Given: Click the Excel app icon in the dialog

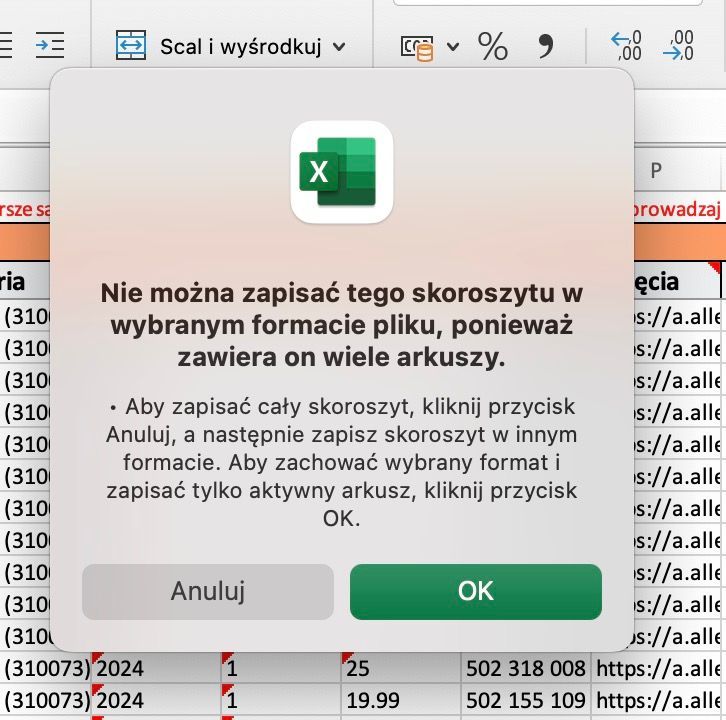Looking at the screenshot, I should [x=342, y=172].
